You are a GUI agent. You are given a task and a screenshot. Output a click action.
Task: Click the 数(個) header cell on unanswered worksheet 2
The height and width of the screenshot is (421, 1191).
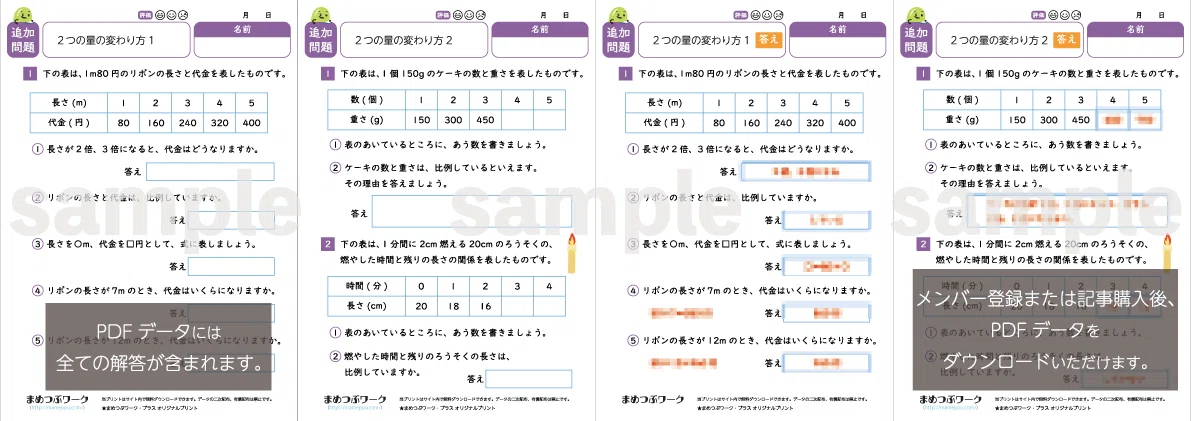pos(367,100)
